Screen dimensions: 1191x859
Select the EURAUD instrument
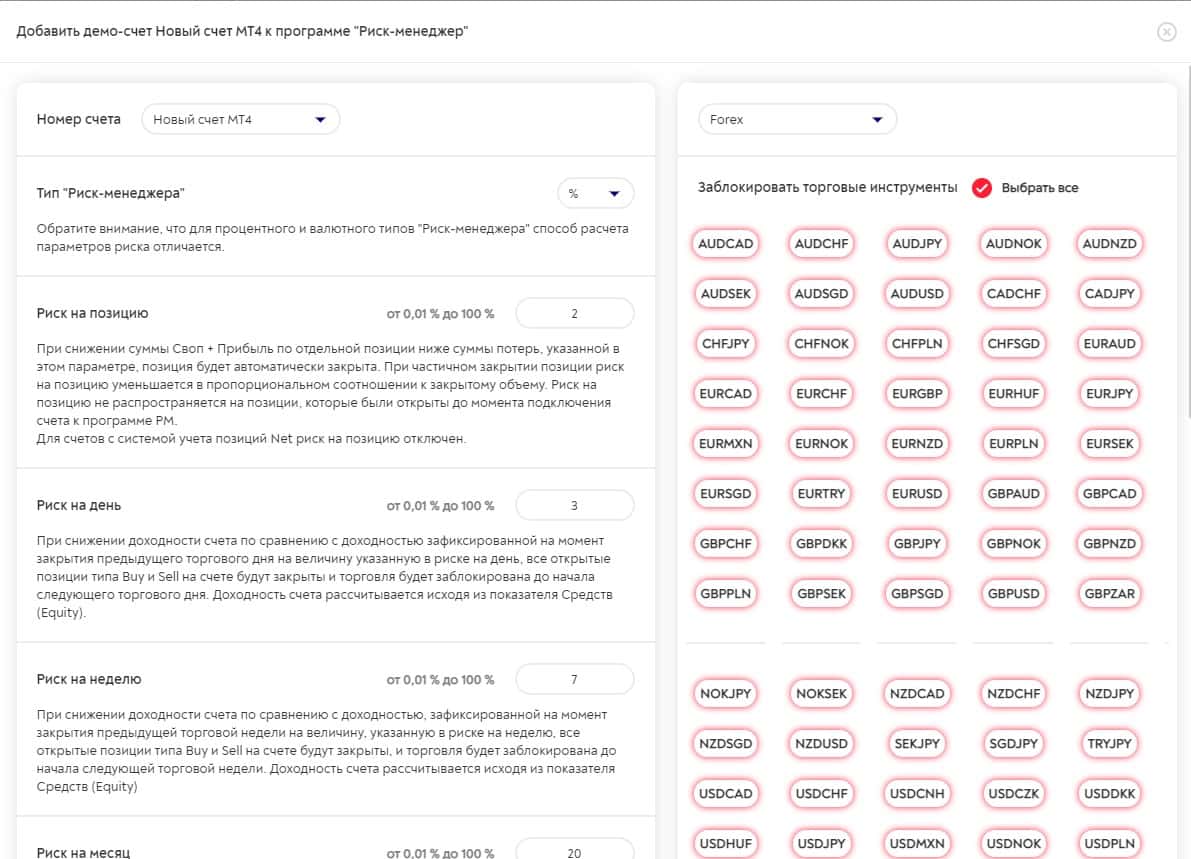(1109, 344)
